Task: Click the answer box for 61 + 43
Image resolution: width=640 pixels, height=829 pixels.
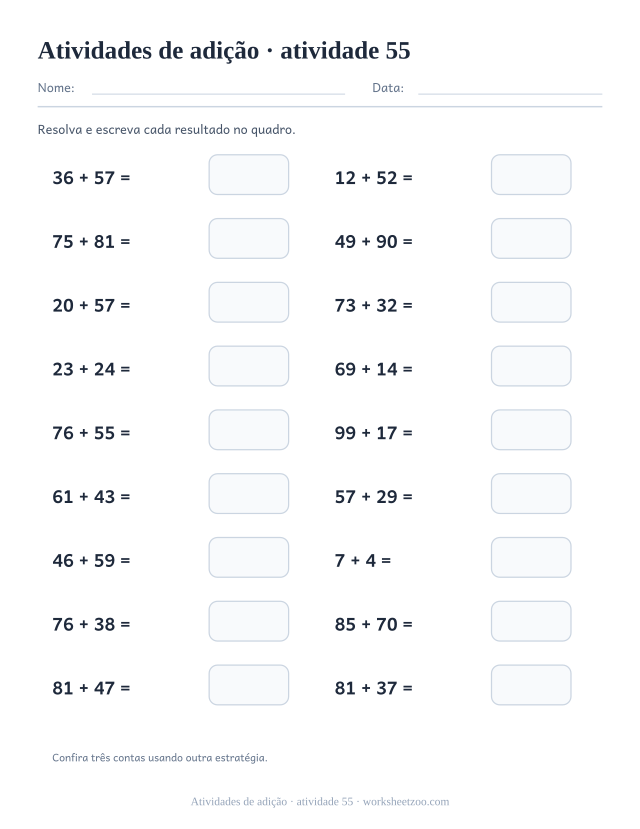Action: click(248, 494)
